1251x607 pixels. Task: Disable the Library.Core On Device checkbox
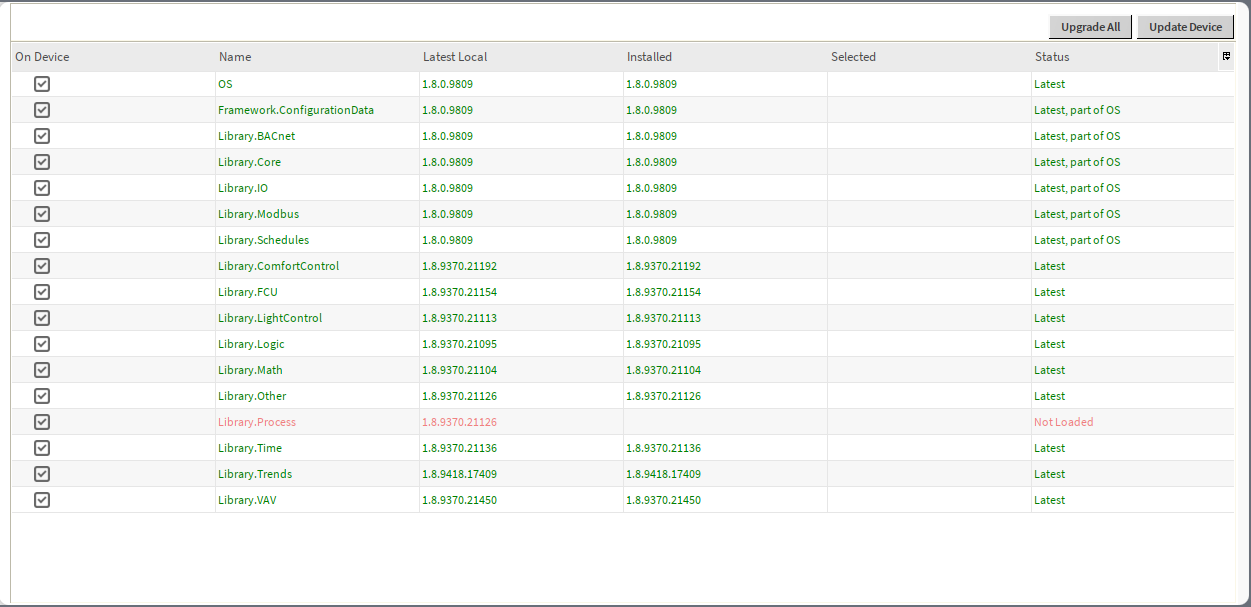point(41,161)
